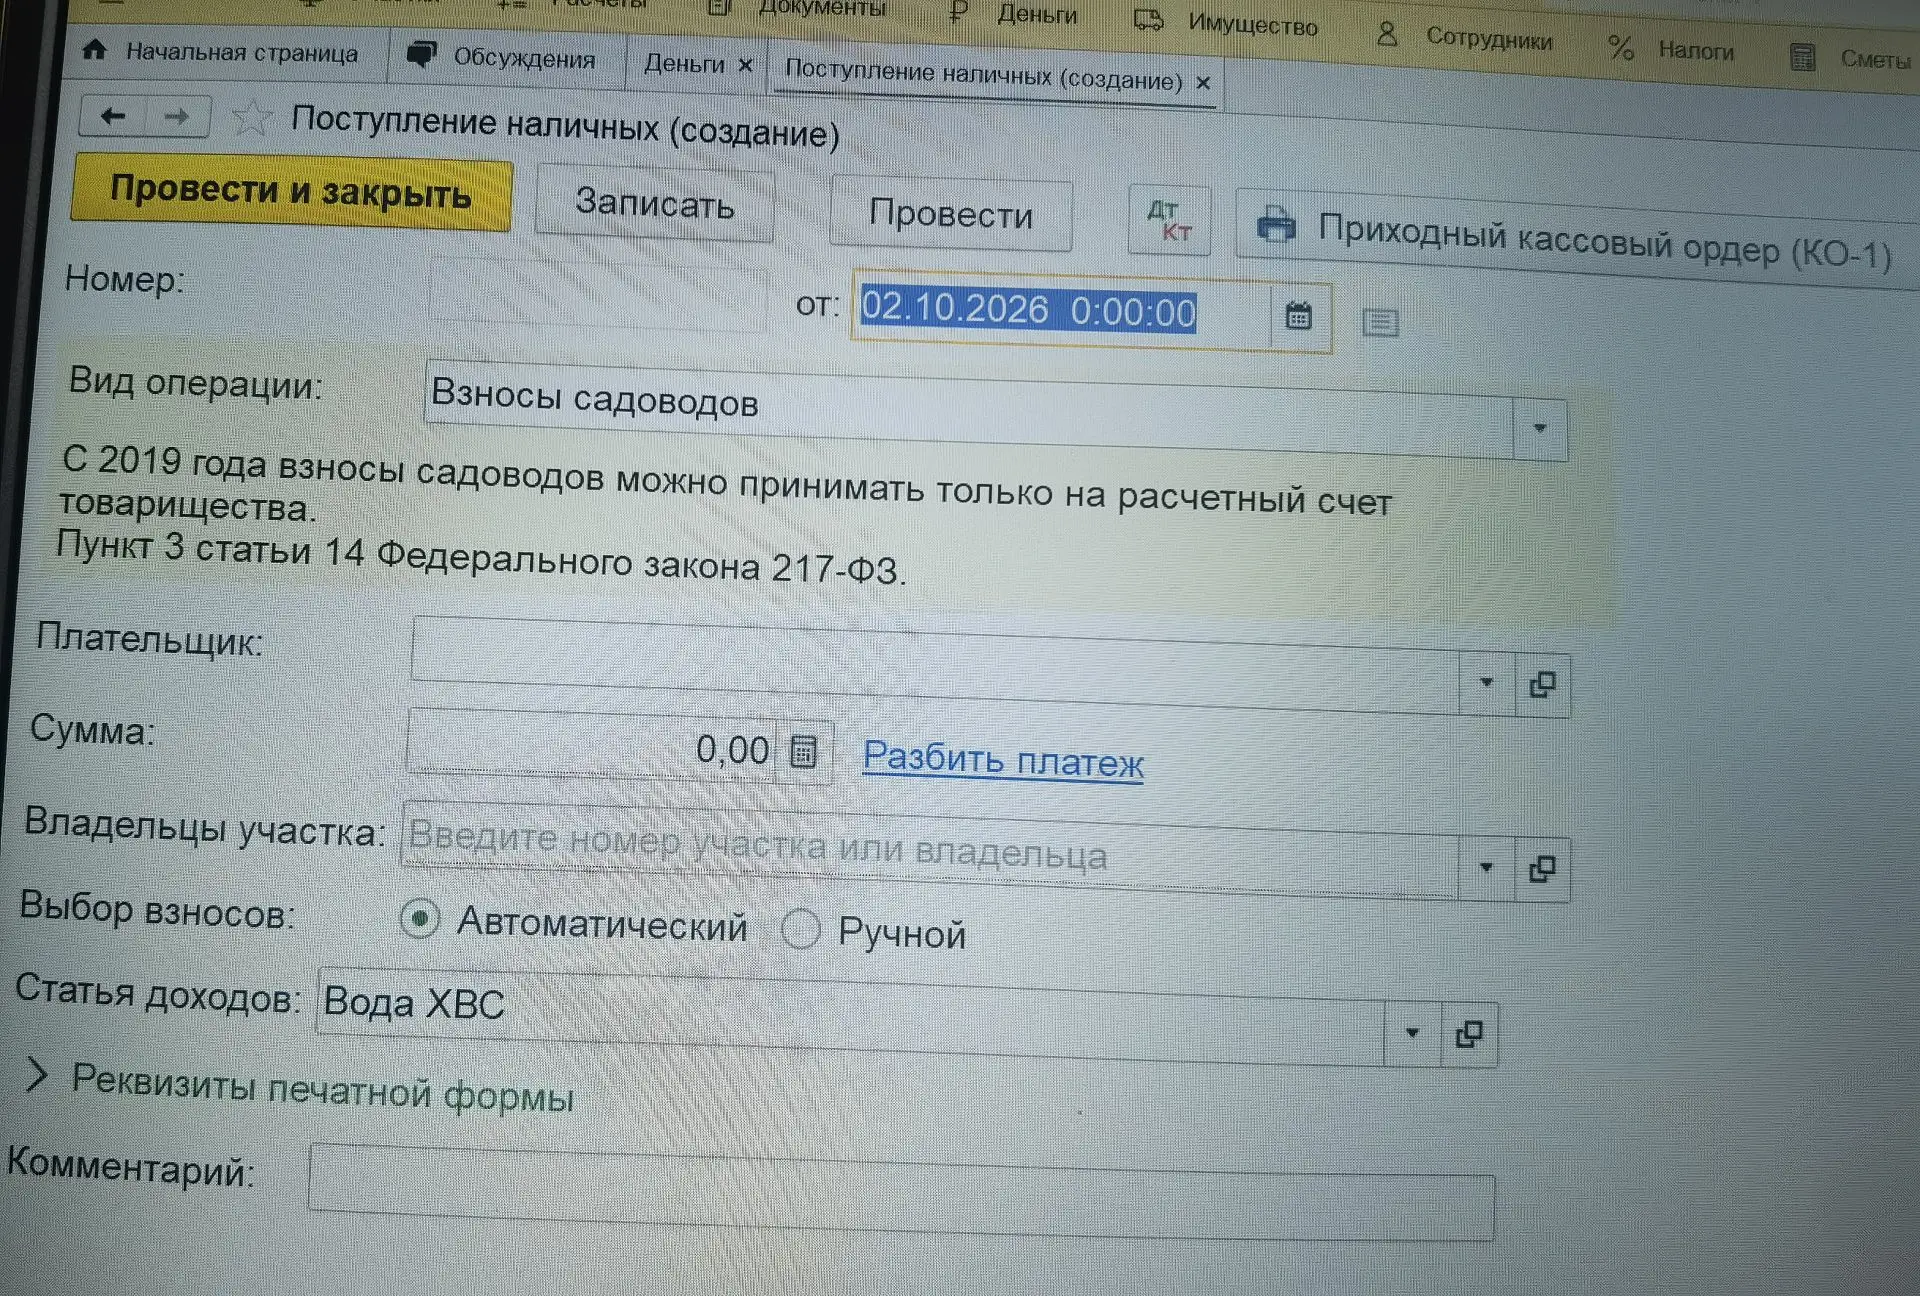
Task: Expand the Вид операции dropdown
Action: pos(1540,429)
